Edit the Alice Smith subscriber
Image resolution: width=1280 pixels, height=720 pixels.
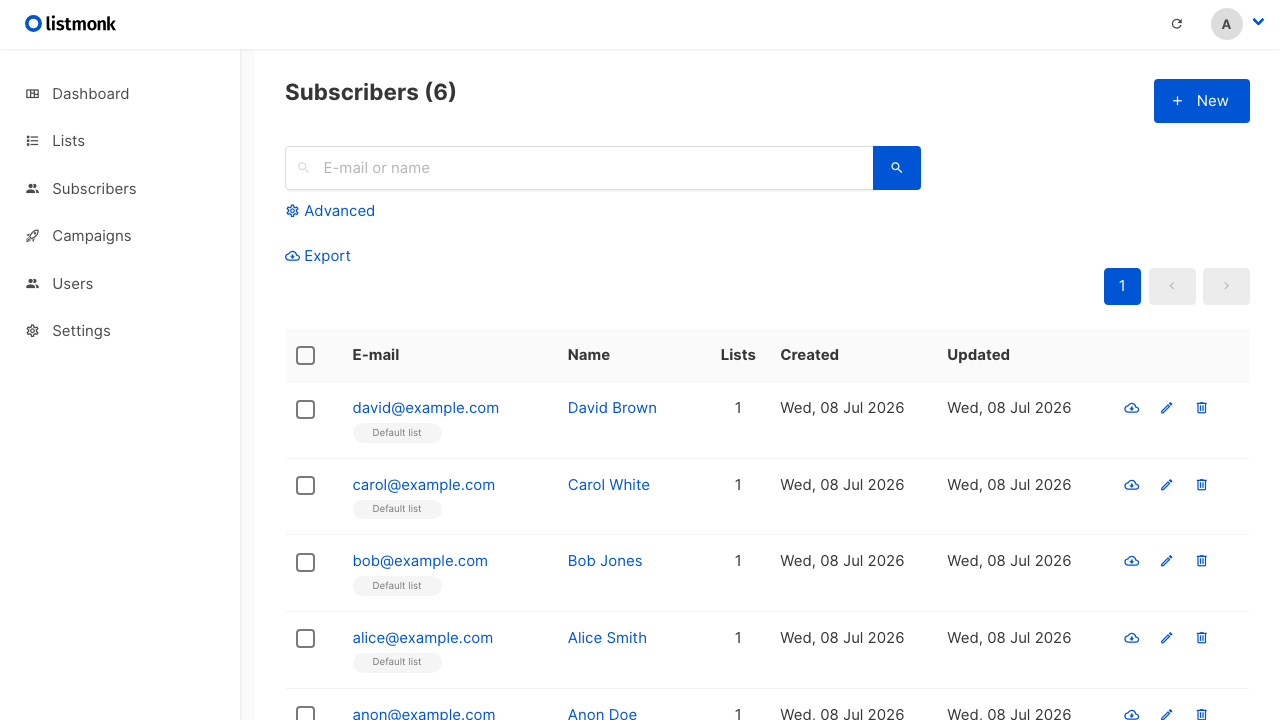point(1166,638)
